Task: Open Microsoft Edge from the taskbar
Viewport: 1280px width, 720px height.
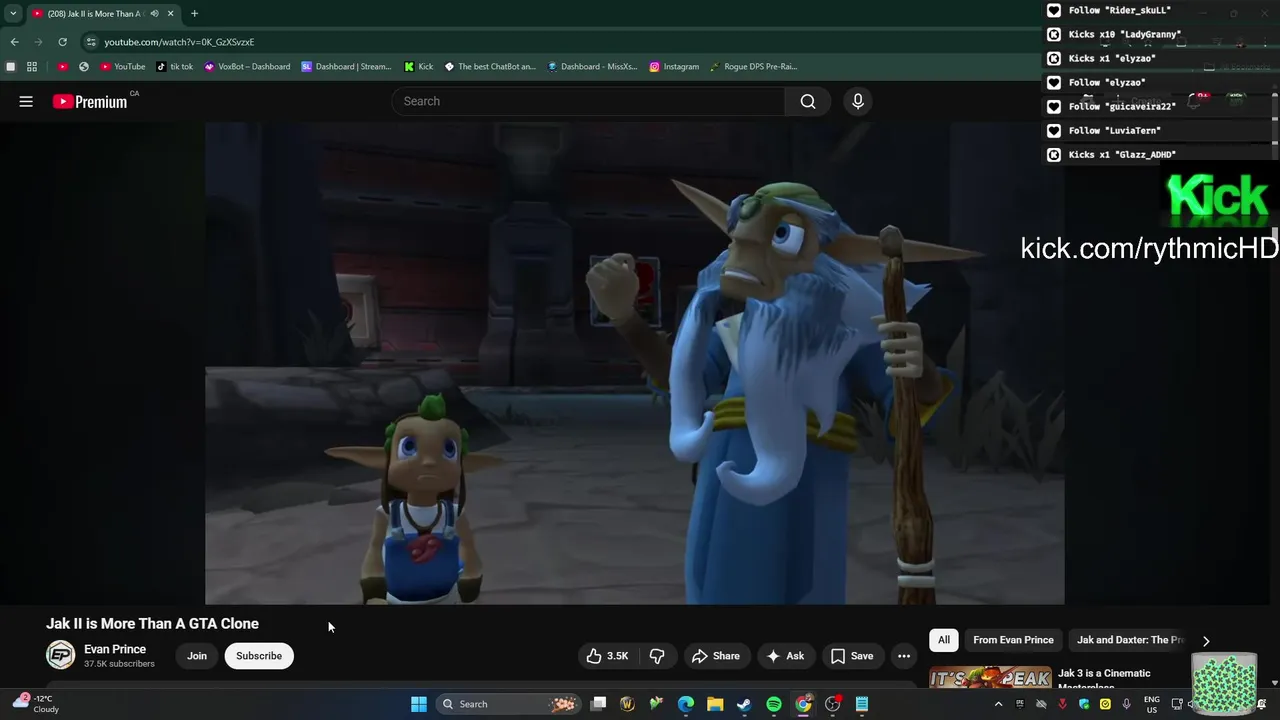Action: (x=686, y=704)
